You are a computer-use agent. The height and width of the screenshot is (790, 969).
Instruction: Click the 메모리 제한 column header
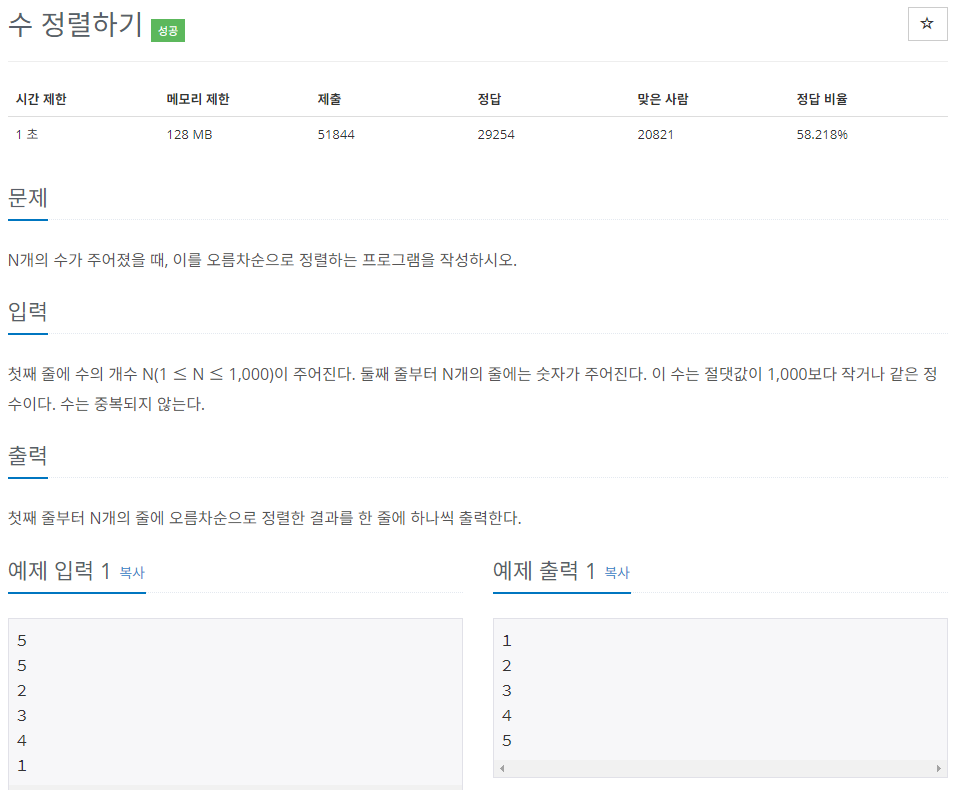[x=198, y=99]
